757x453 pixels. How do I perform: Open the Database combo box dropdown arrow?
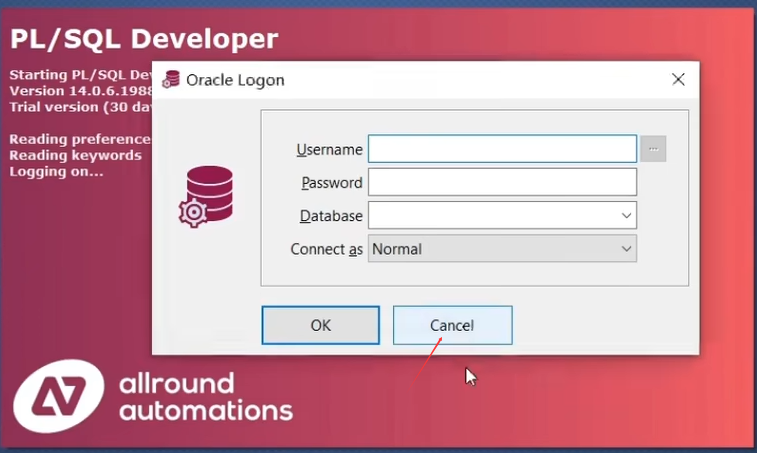pos(626,215)
